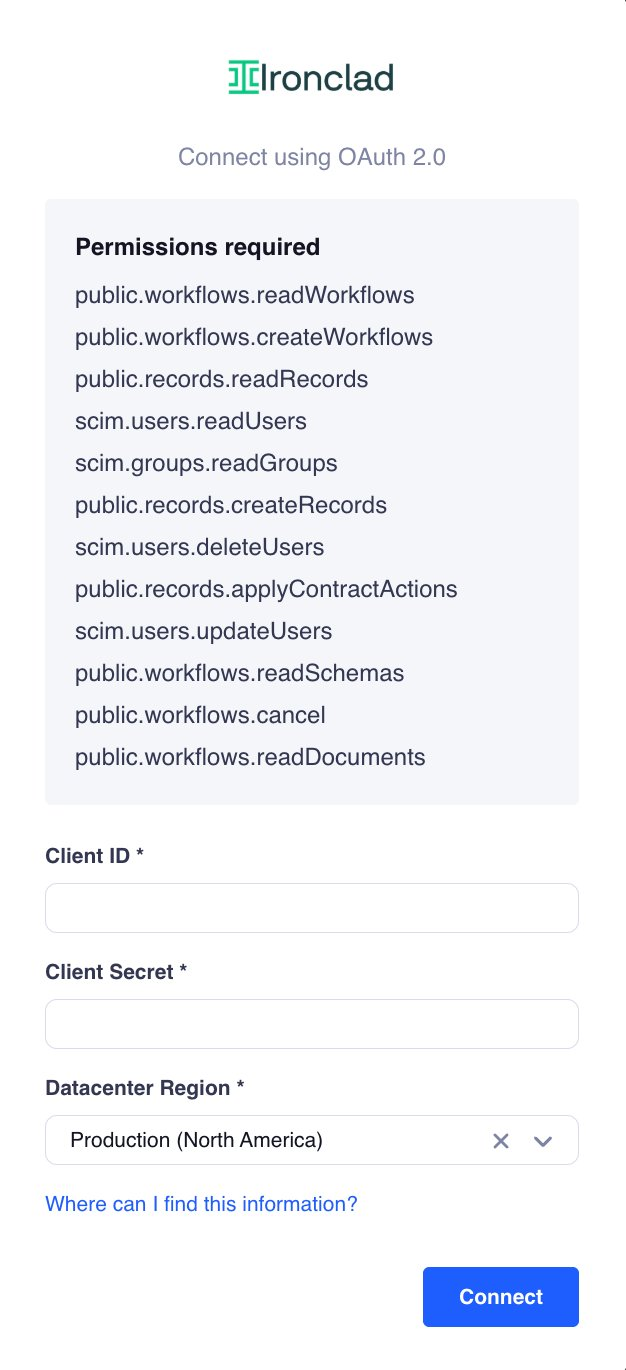Select permission scim.users.updateUsers
The image size is (626, 1370).
[204, 631]
